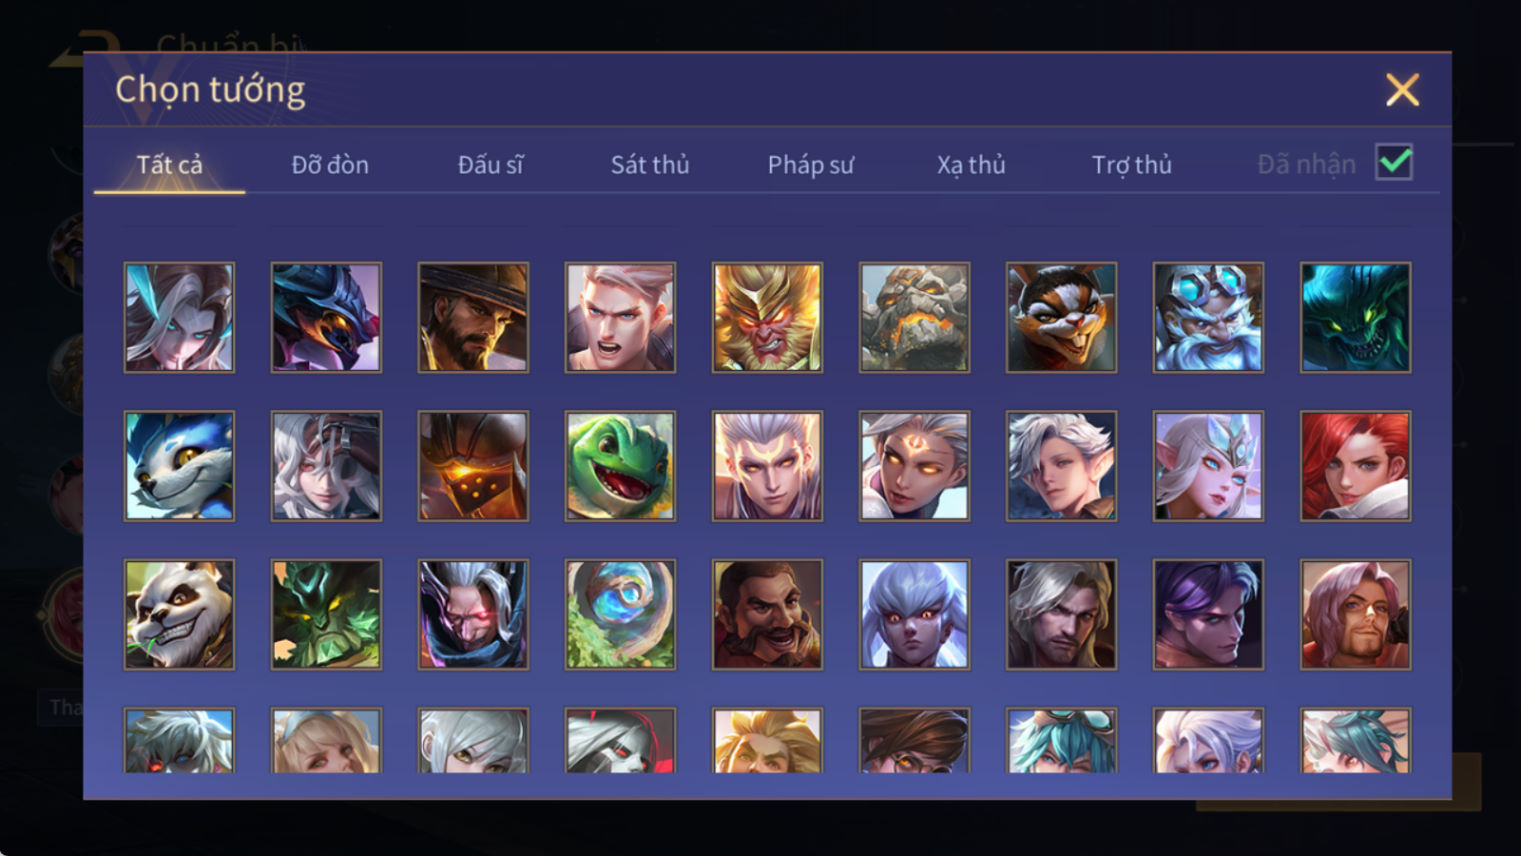Show the Trợ thủ hero category
The height and width of the screenshot is (856, 1521).
pyautogui.click(x=1132, y=165)
